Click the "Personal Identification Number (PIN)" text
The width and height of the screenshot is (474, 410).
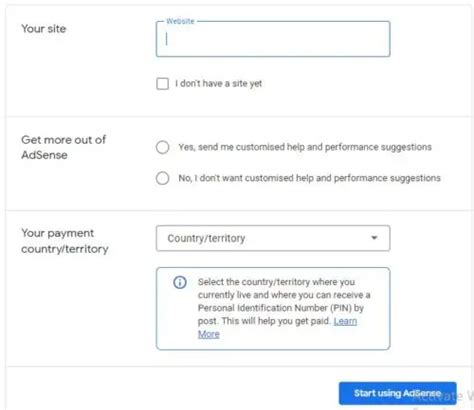275,308
